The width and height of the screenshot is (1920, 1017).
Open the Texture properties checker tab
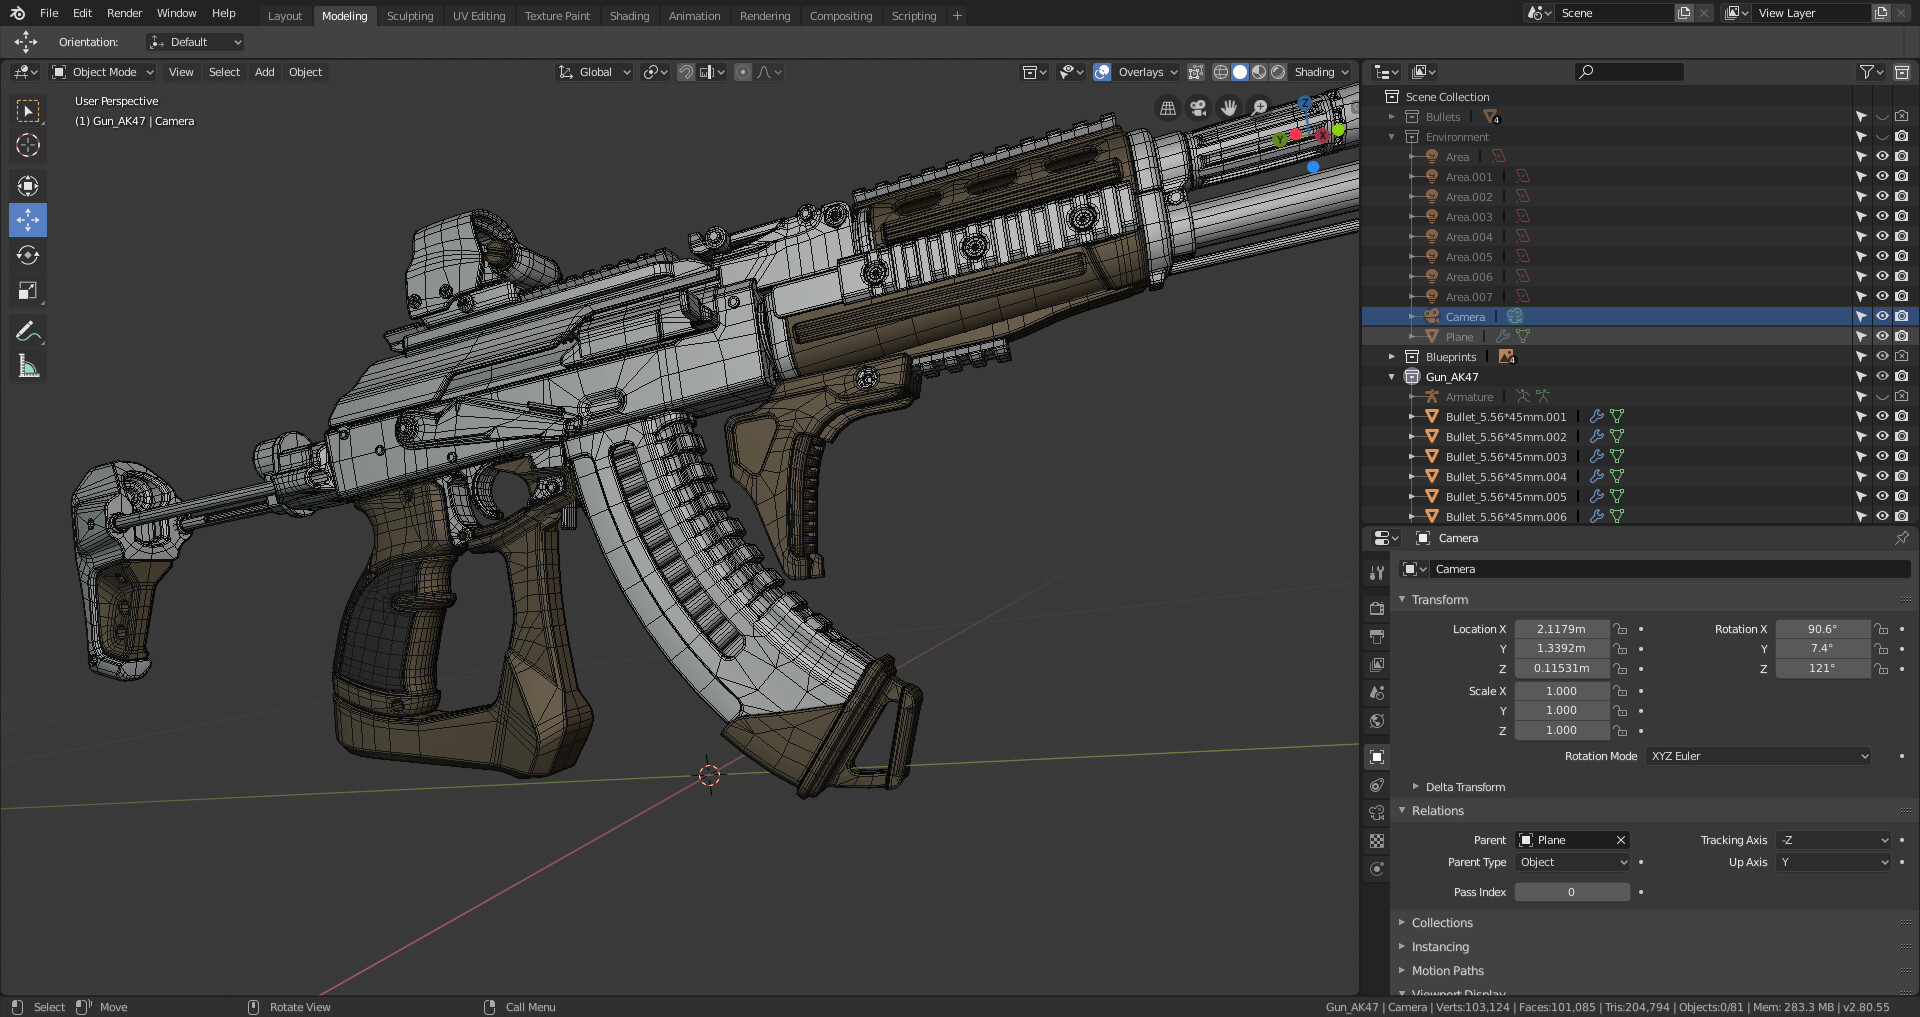click(1377, 841)
